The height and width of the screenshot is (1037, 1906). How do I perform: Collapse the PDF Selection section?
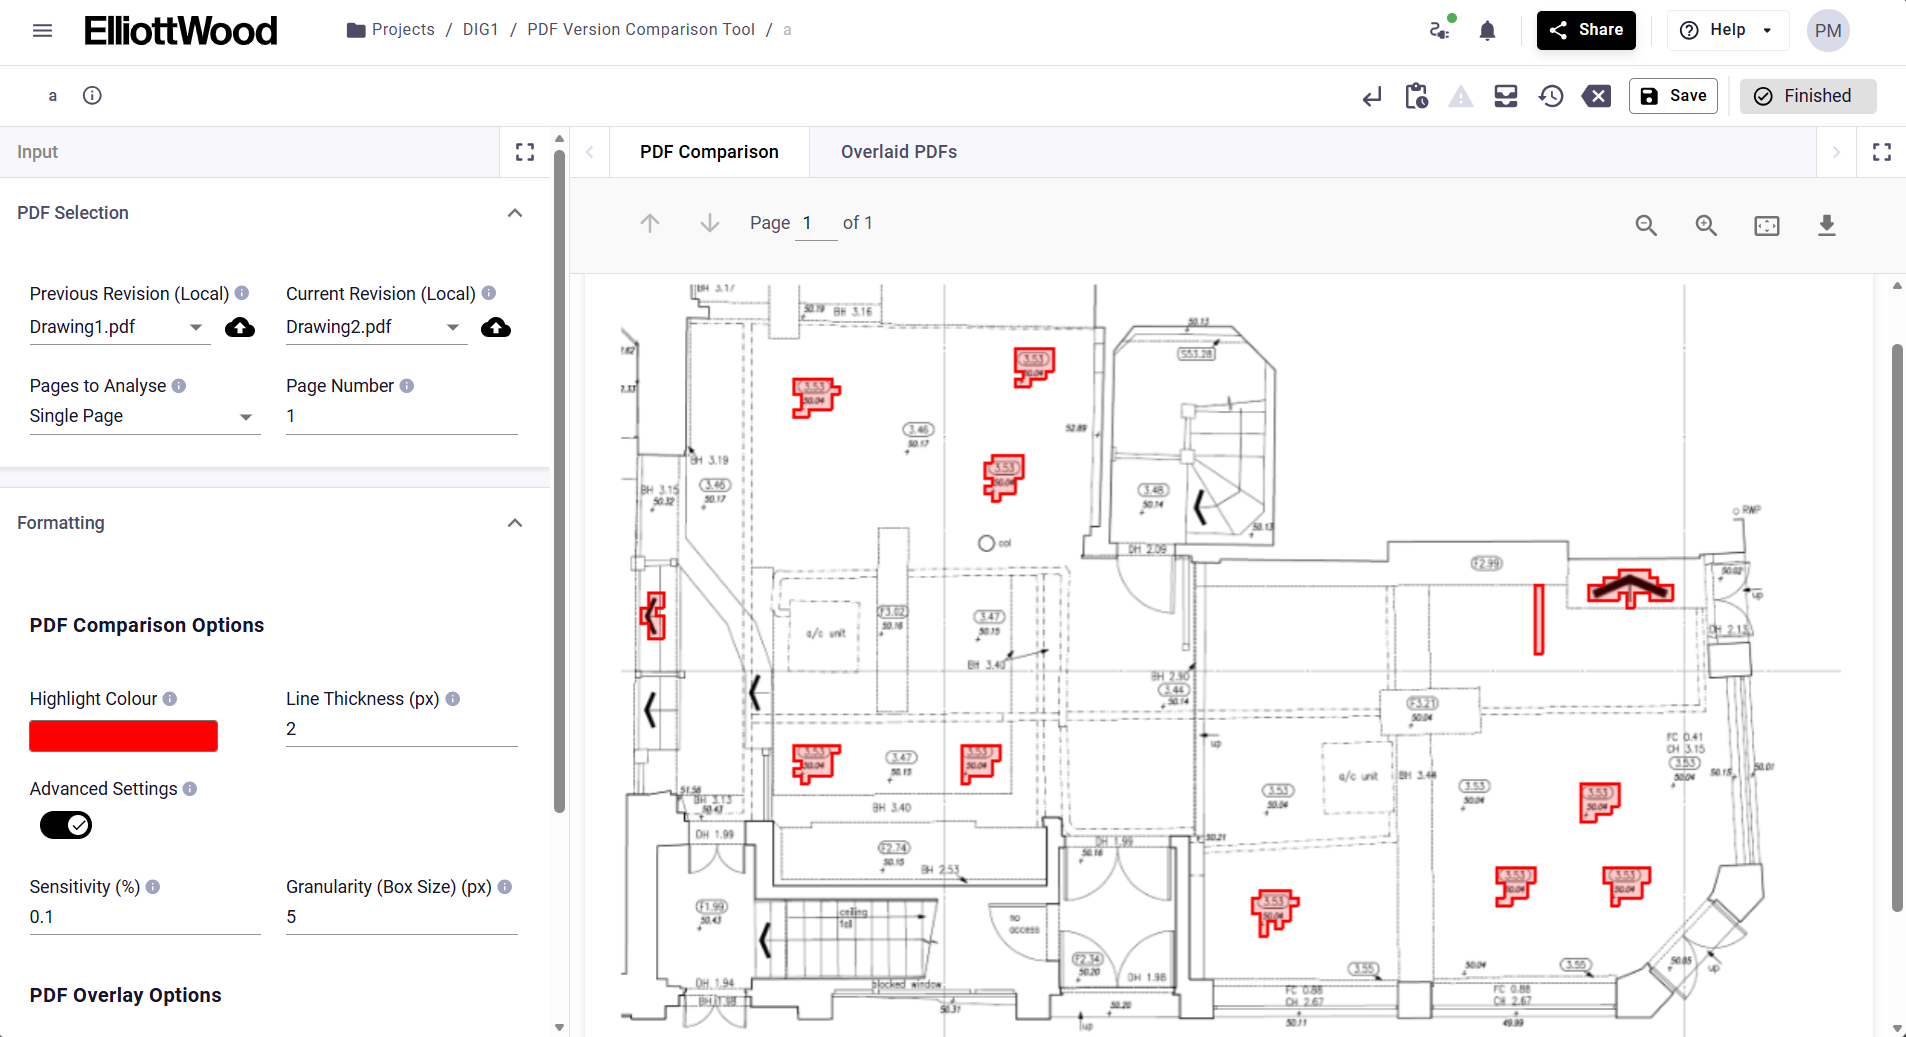515,213
